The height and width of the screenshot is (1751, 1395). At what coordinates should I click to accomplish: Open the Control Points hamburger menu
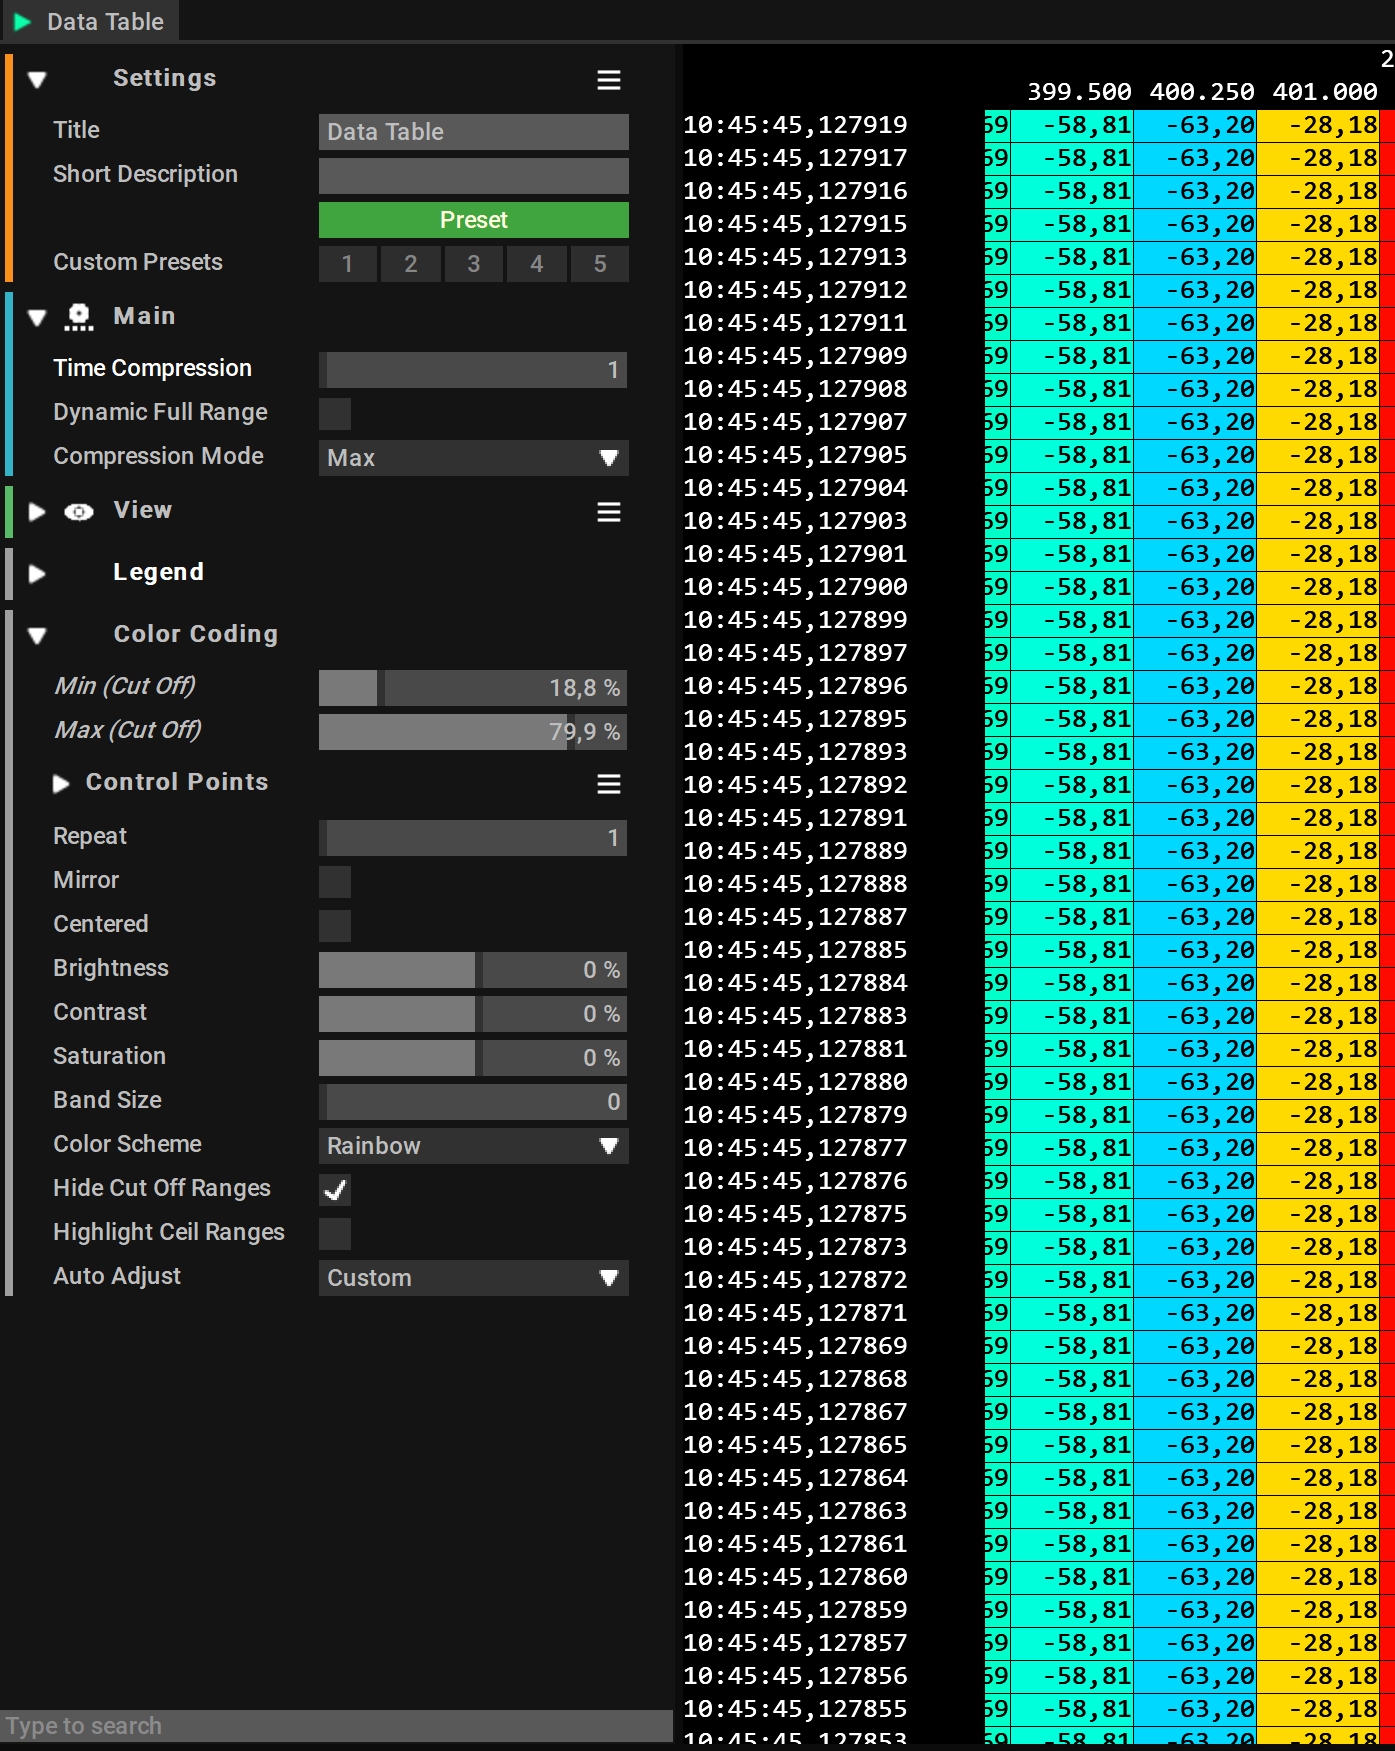tap(608, 784)
